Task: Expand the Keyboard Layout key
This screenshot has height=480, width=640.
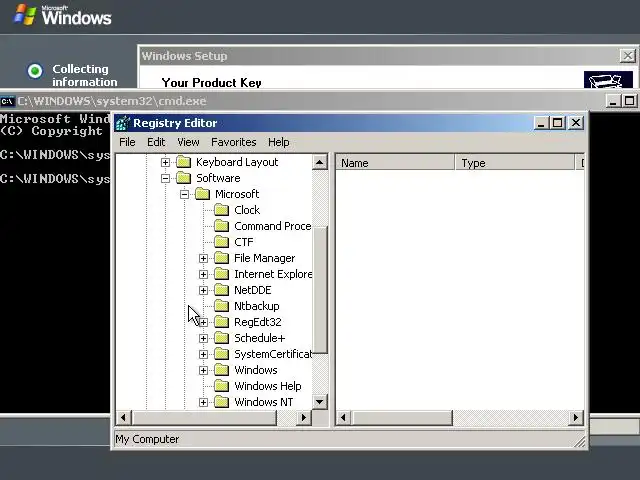Action: coord(165,162)
